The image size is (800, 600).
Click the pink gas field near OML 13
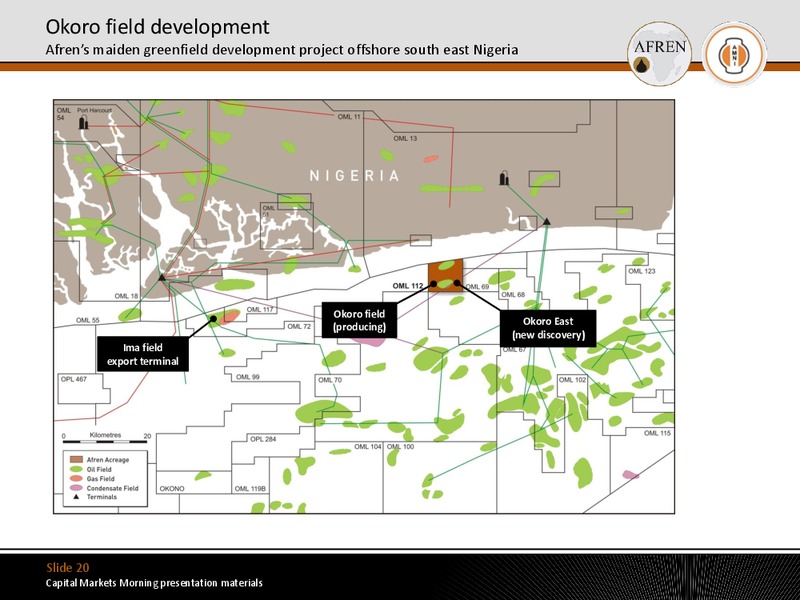(x=431, y=159)
